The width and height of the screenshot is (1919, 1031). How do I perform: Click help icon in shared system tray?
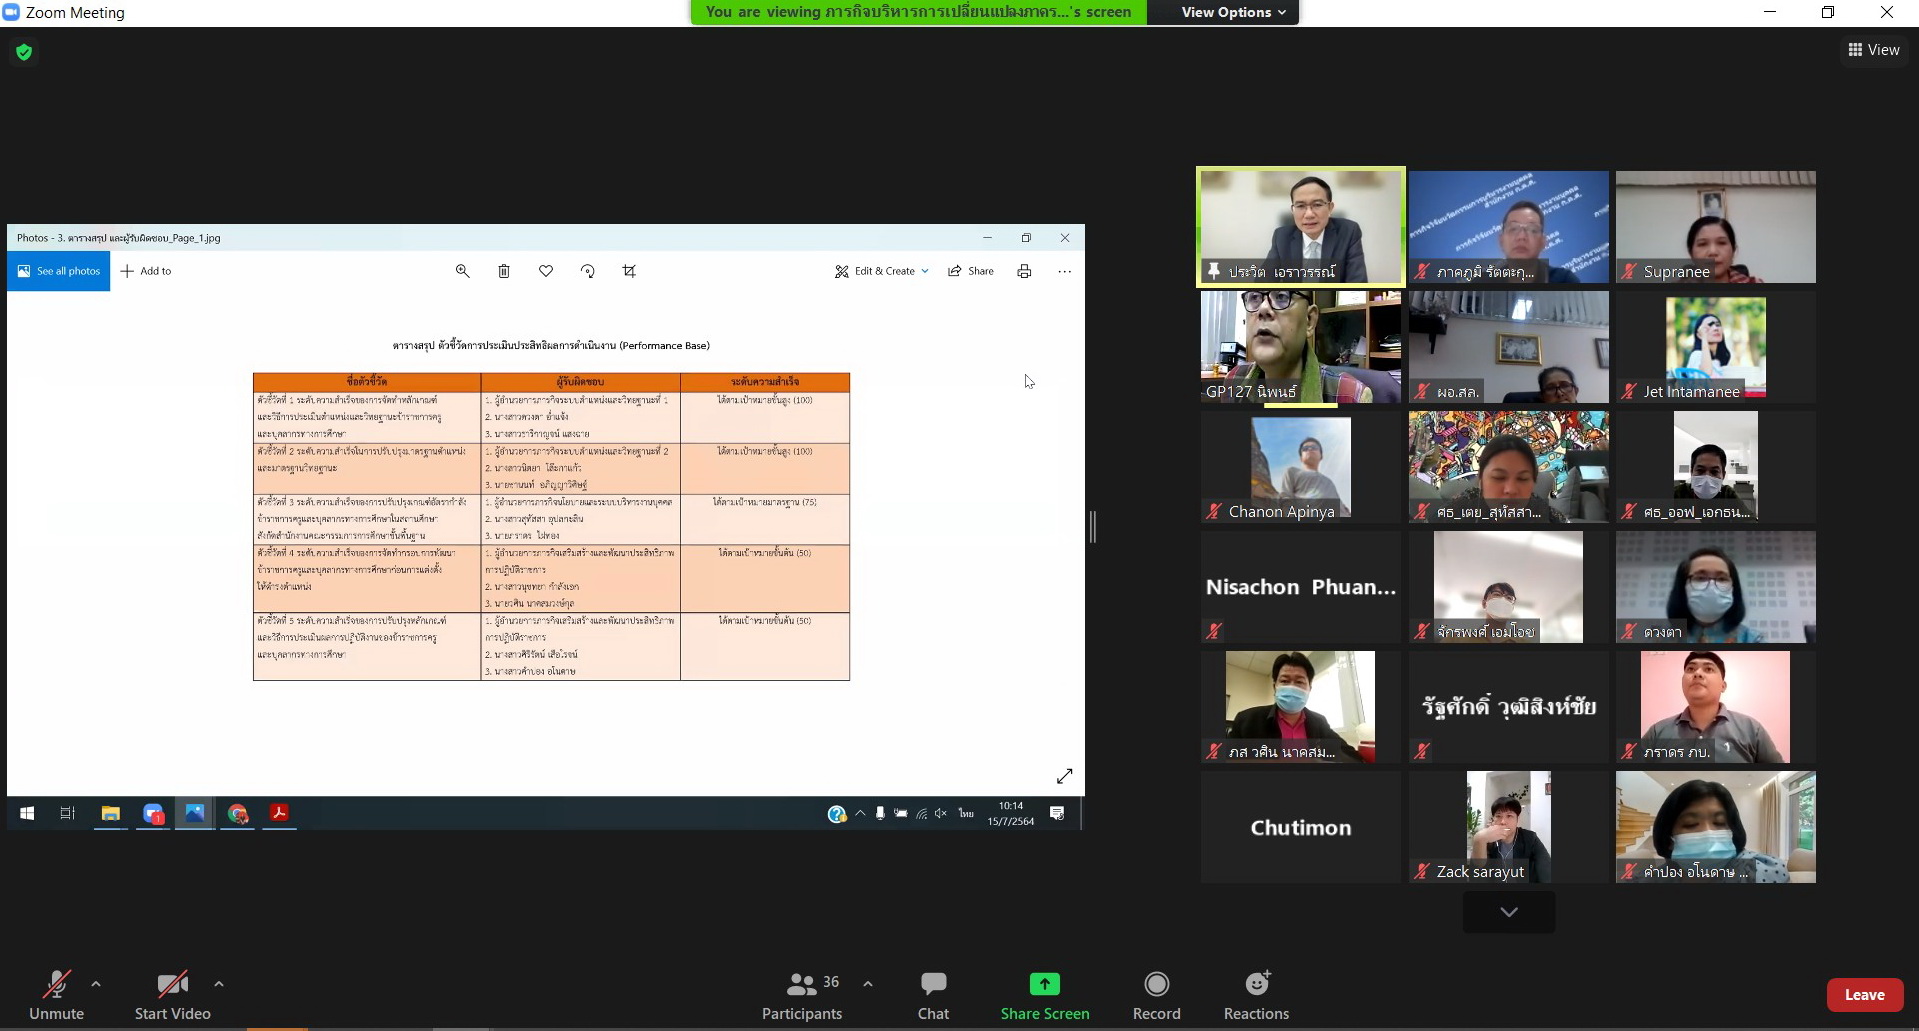pos(837,814)
